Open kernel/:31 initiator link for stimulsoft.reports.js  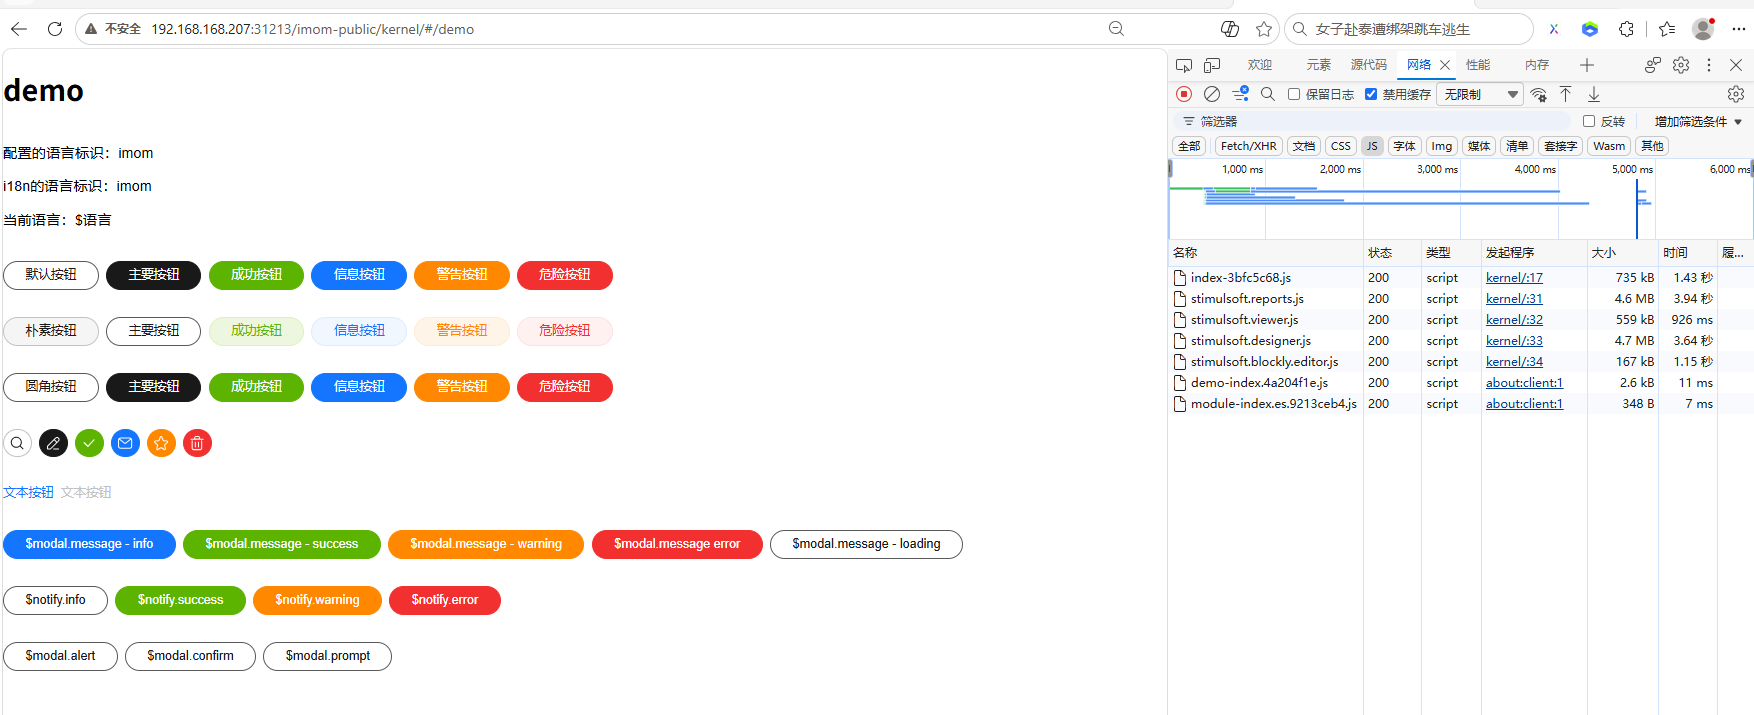tap(1514, 299)
